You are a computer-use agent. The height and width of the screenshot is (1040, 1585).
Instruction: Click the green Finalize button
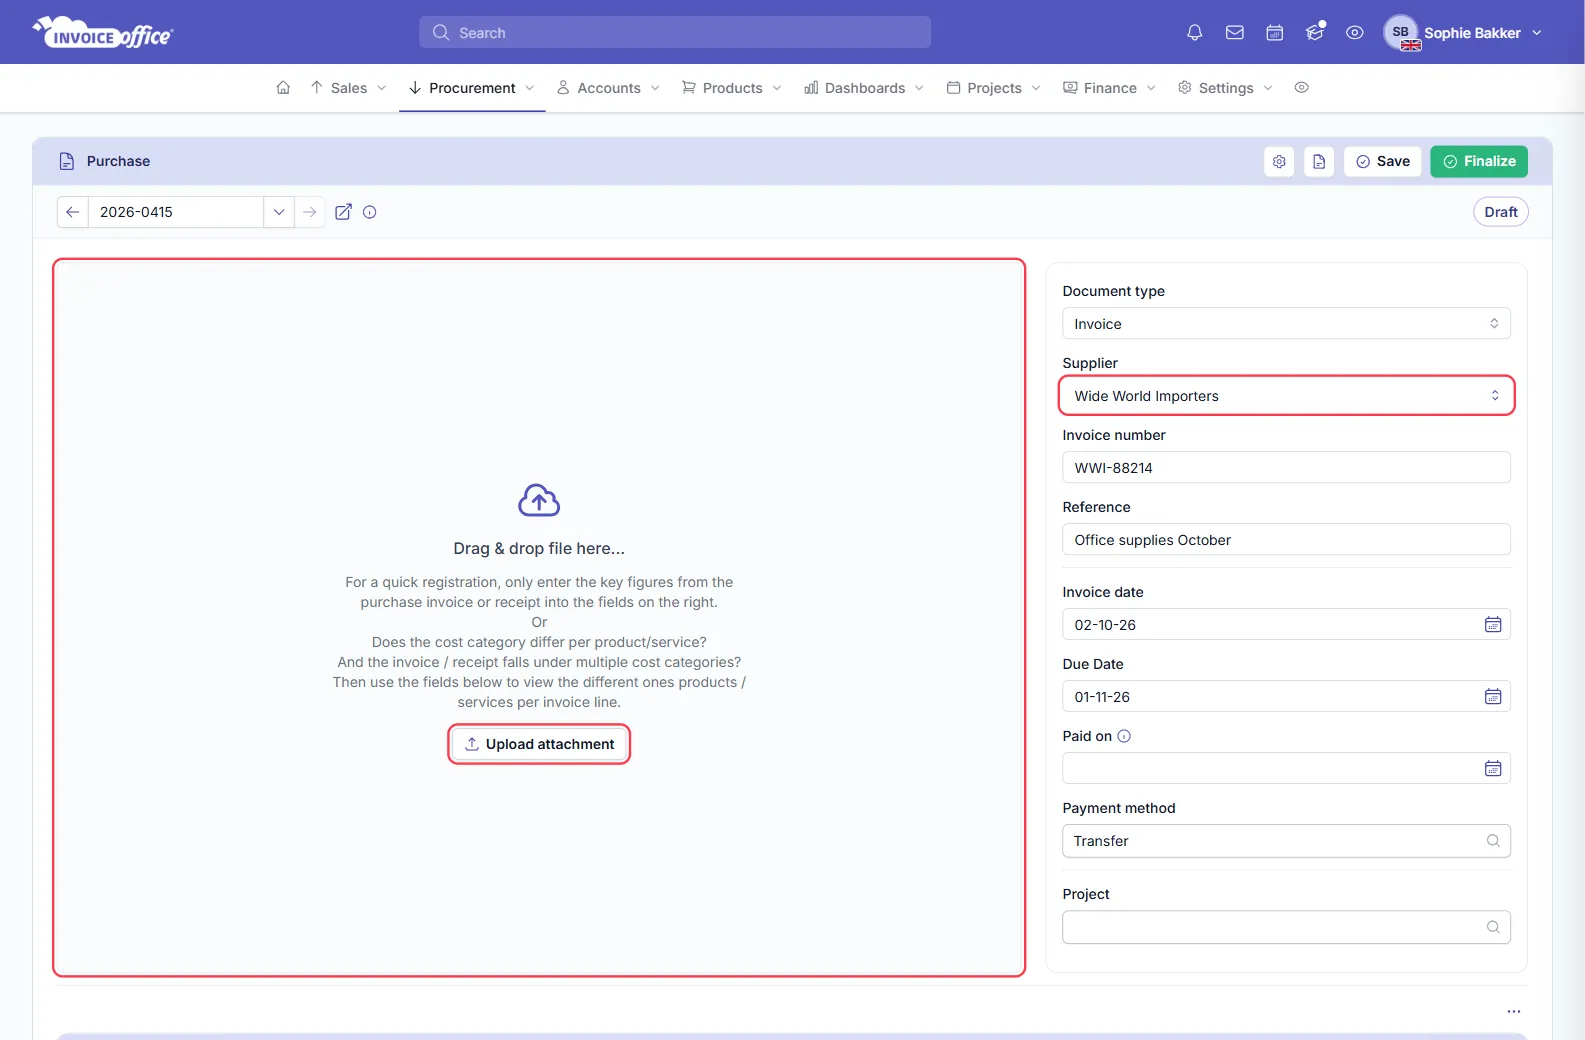tap(1479, 161)
